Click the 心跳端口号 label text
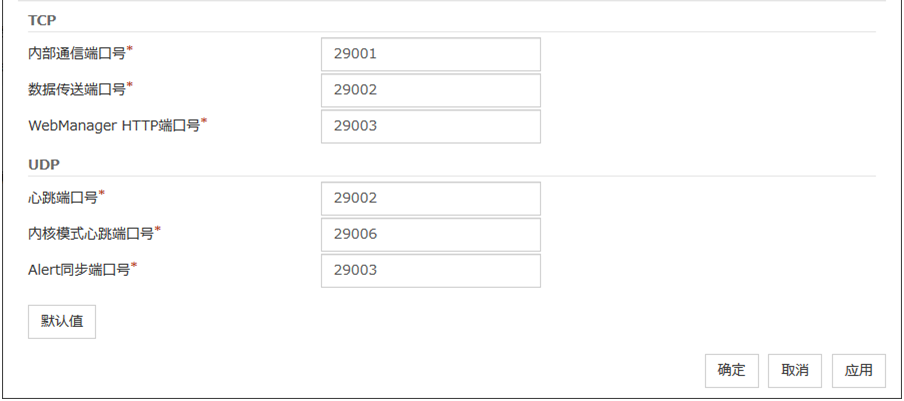The height and width of the screenshot is (401, 904). (x=62, y=198)
